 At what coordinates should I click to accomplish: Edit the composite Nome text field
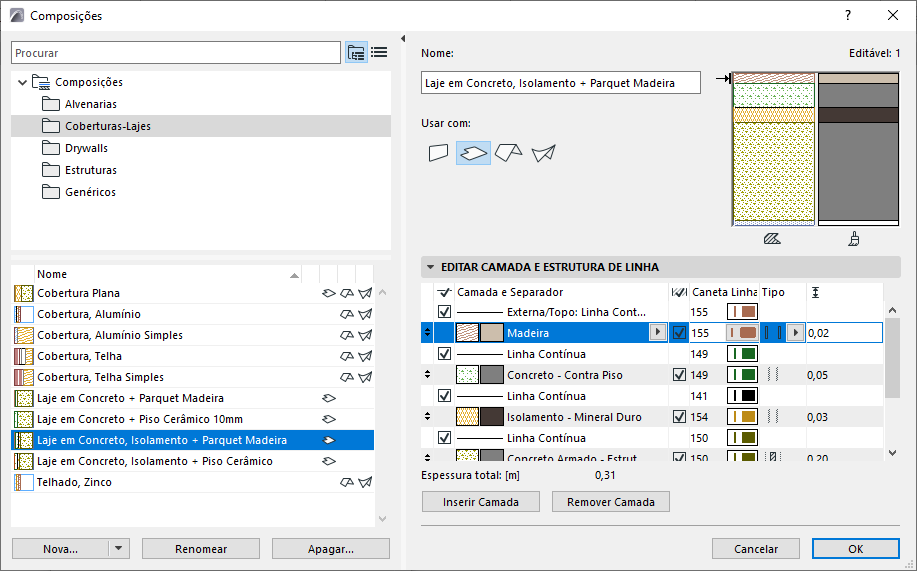(561, 83)
